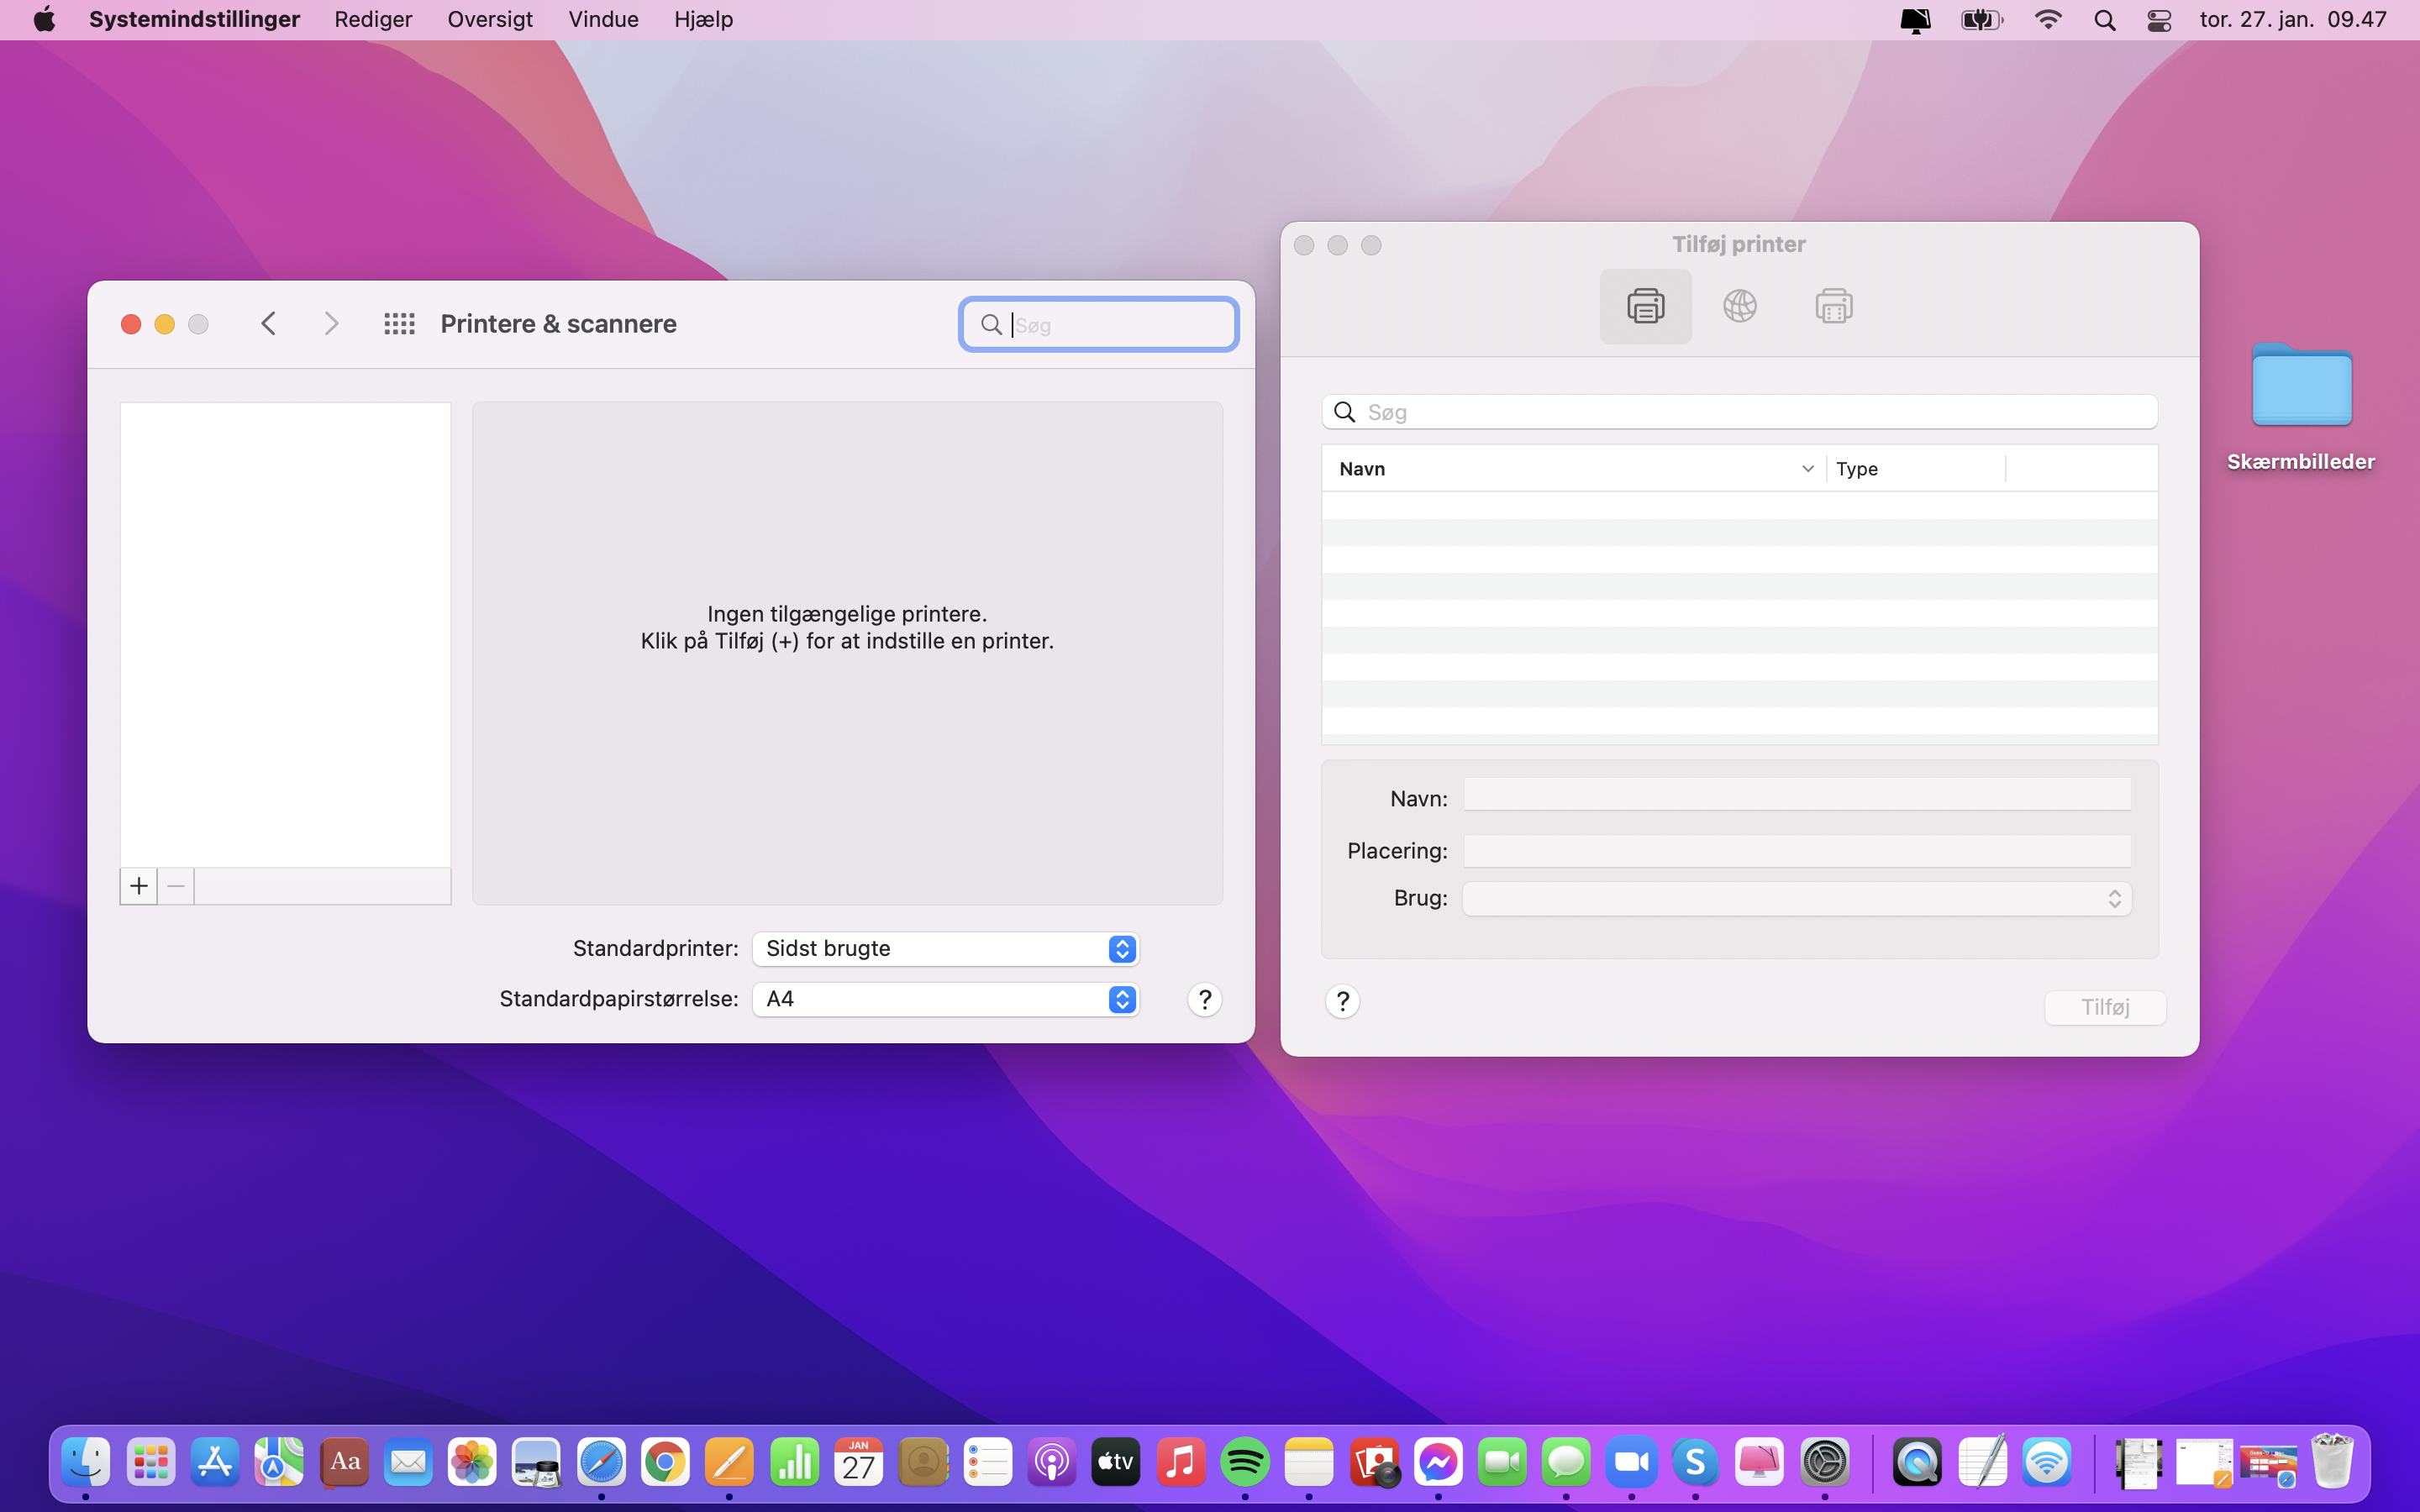This screenshot has width=2420, height=1512.
Task: Go back with the left chevron
Action: point(268,324)
